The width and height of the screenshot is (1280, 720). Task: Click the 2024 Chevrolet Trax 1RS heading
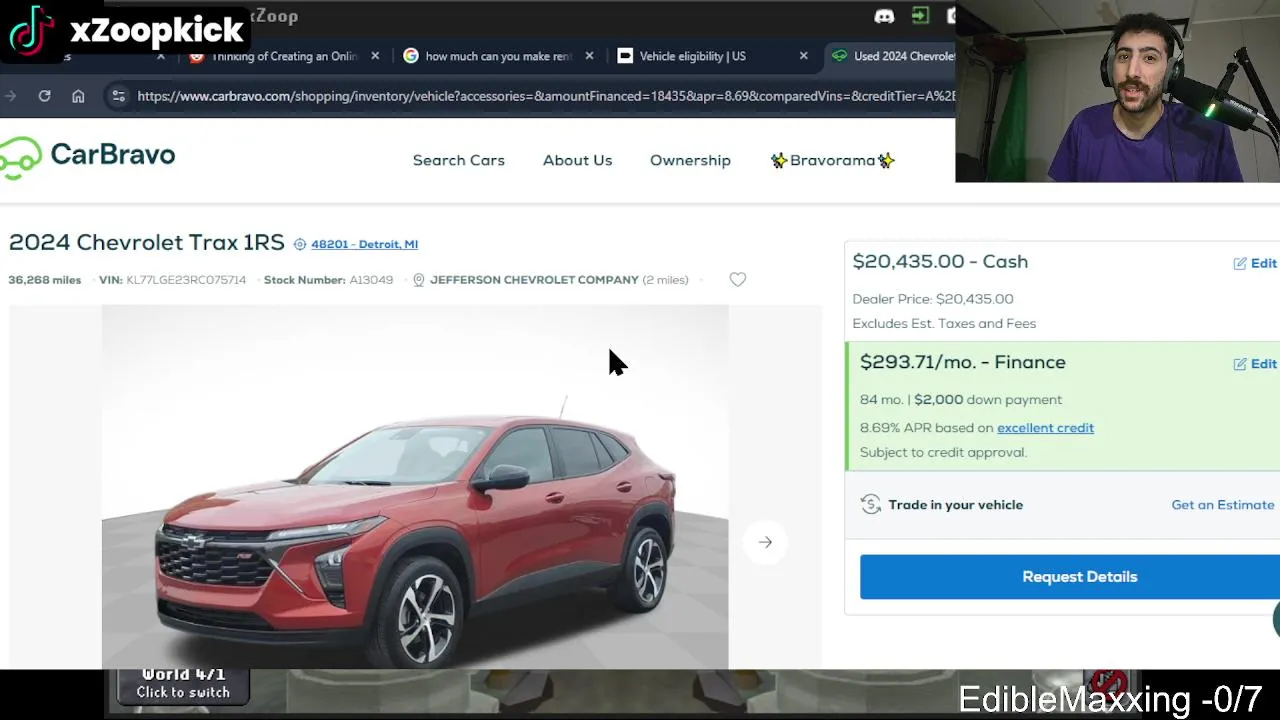pyautogui.click(x=146, y=242)
